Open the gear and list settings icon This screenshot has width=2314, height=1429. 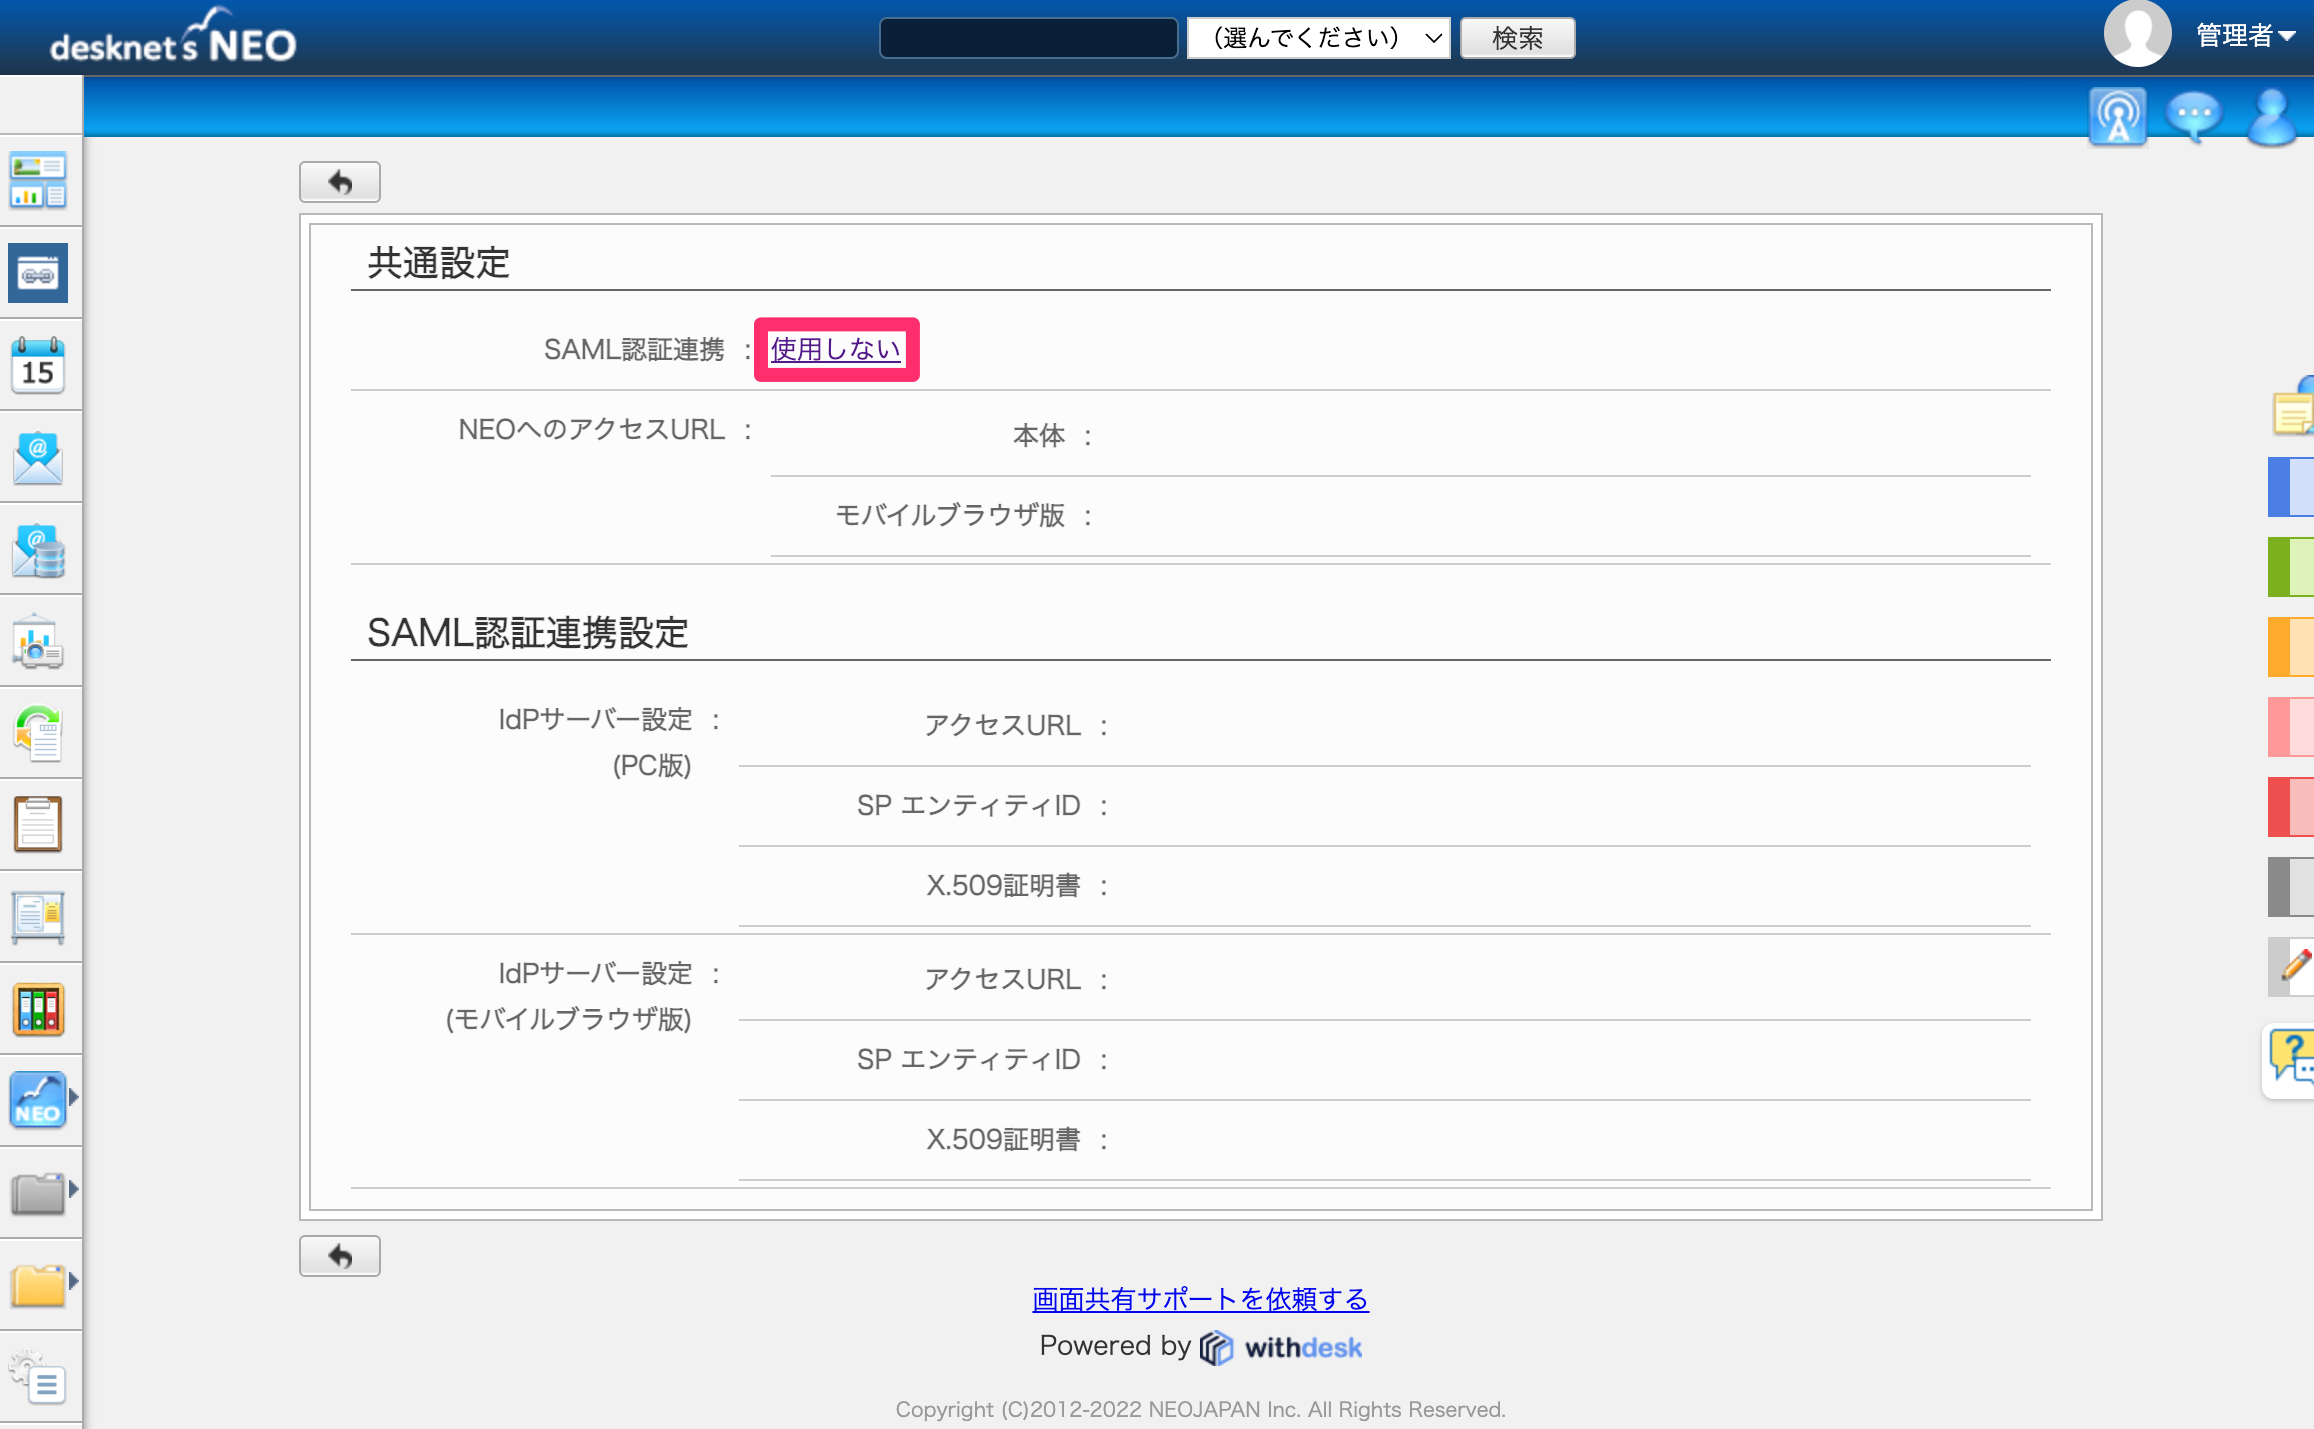tap(38, 1377)
